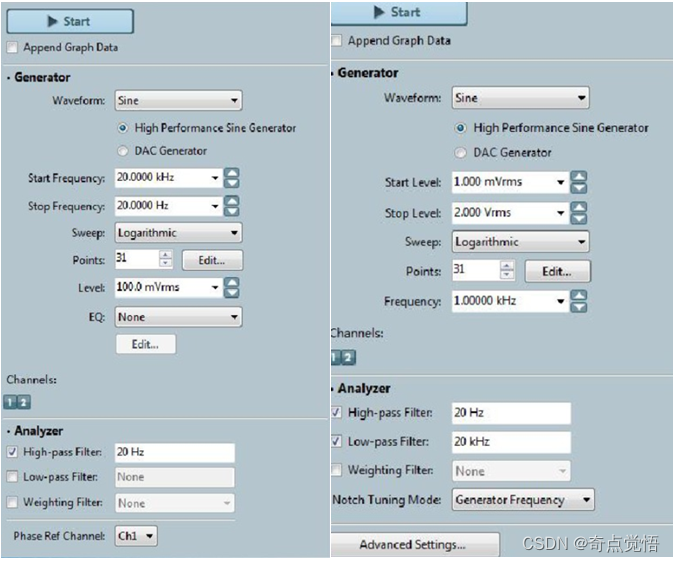675x562 pixels.
Task: Uncheck Low-pass Filter in right Analyzer
Action: tap(336, 442)
